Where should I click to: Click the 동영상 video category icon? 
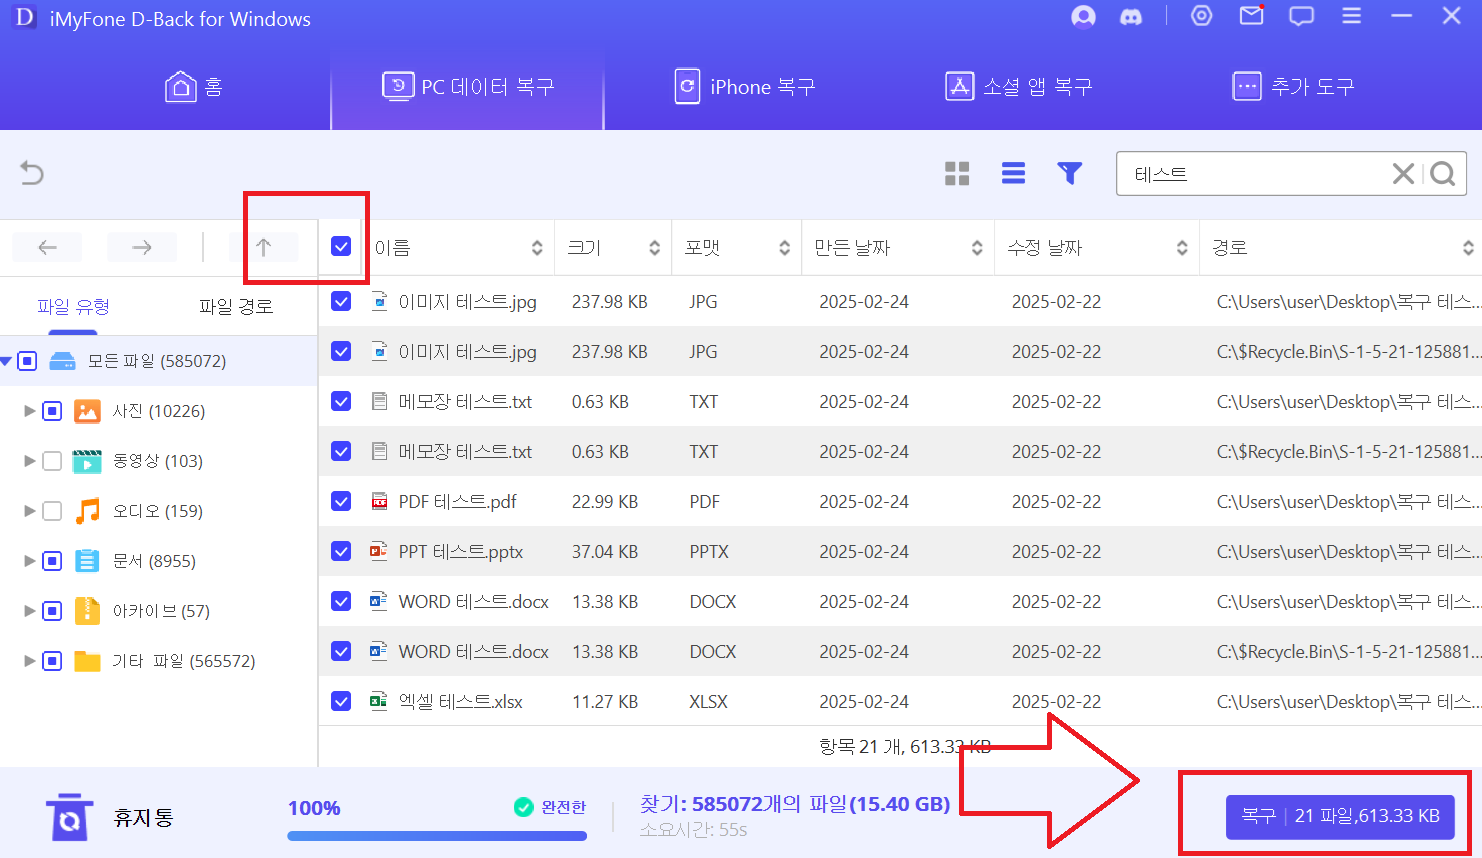tap(88, 461)
